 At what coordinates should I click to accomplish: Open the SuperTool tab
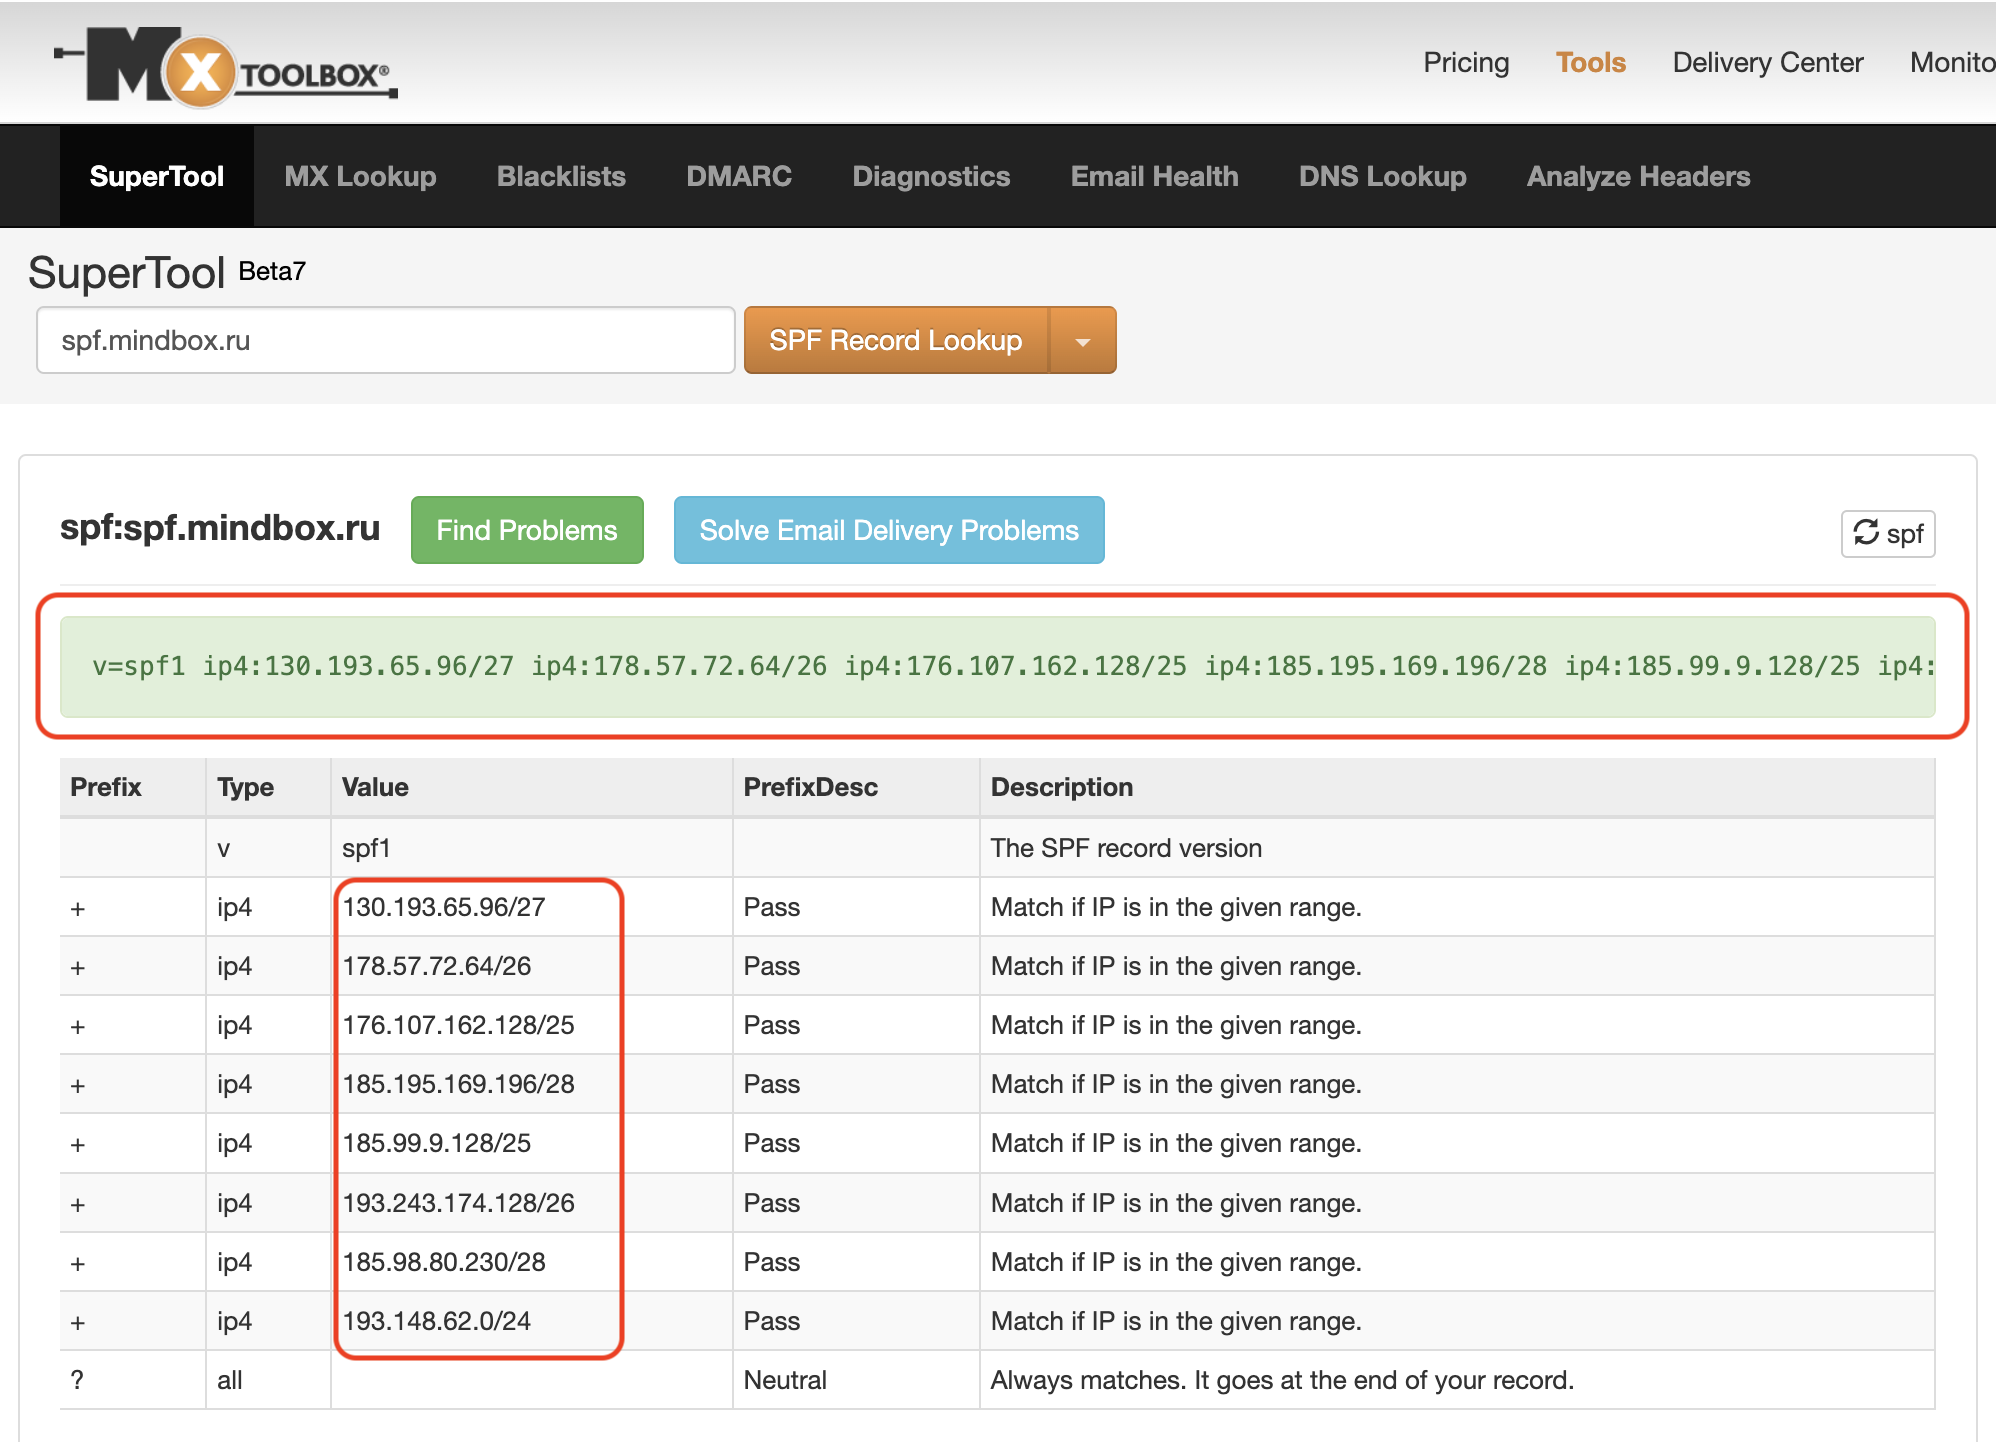[157, 176]
